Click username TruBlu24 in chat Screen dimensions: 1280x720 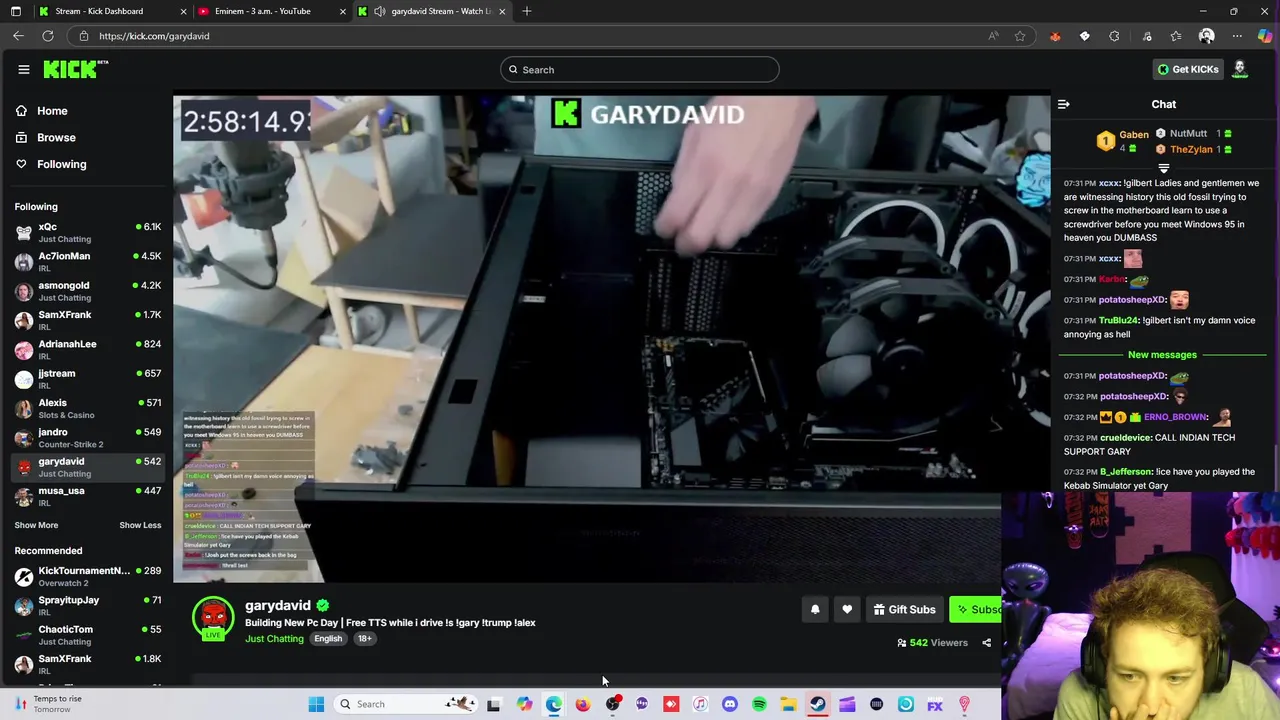(x=1119, y=320)
